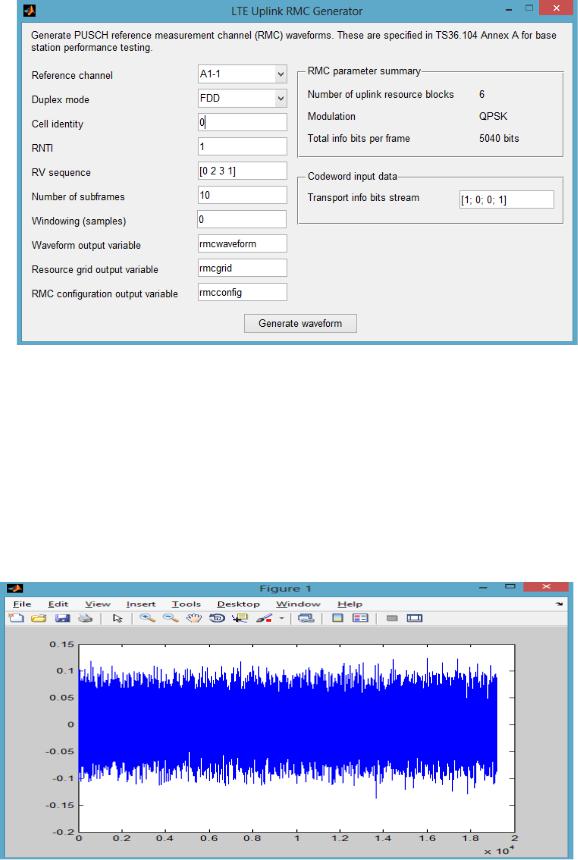Click the Insert Legend icon
This screenshot has width=578, height=860.
(x=360, y=618)
